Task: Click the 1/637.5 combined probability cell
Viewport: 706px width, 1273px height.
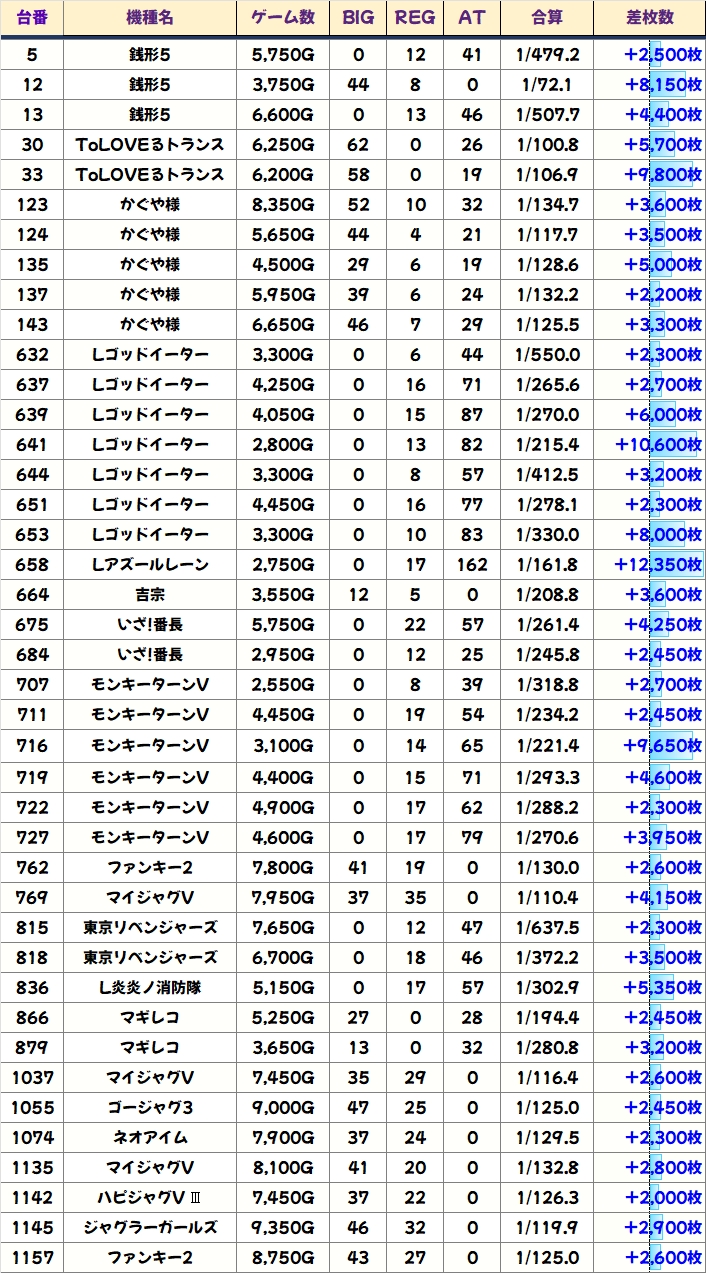Action: coord(547,928)
